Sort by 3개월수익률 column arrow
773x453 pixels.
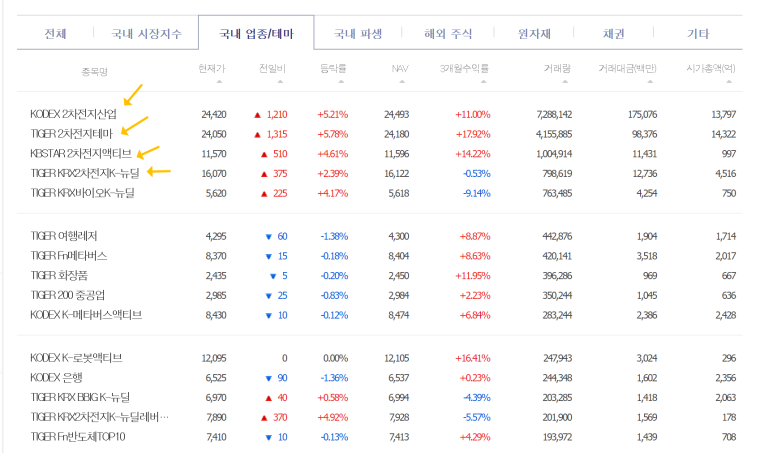484,82
